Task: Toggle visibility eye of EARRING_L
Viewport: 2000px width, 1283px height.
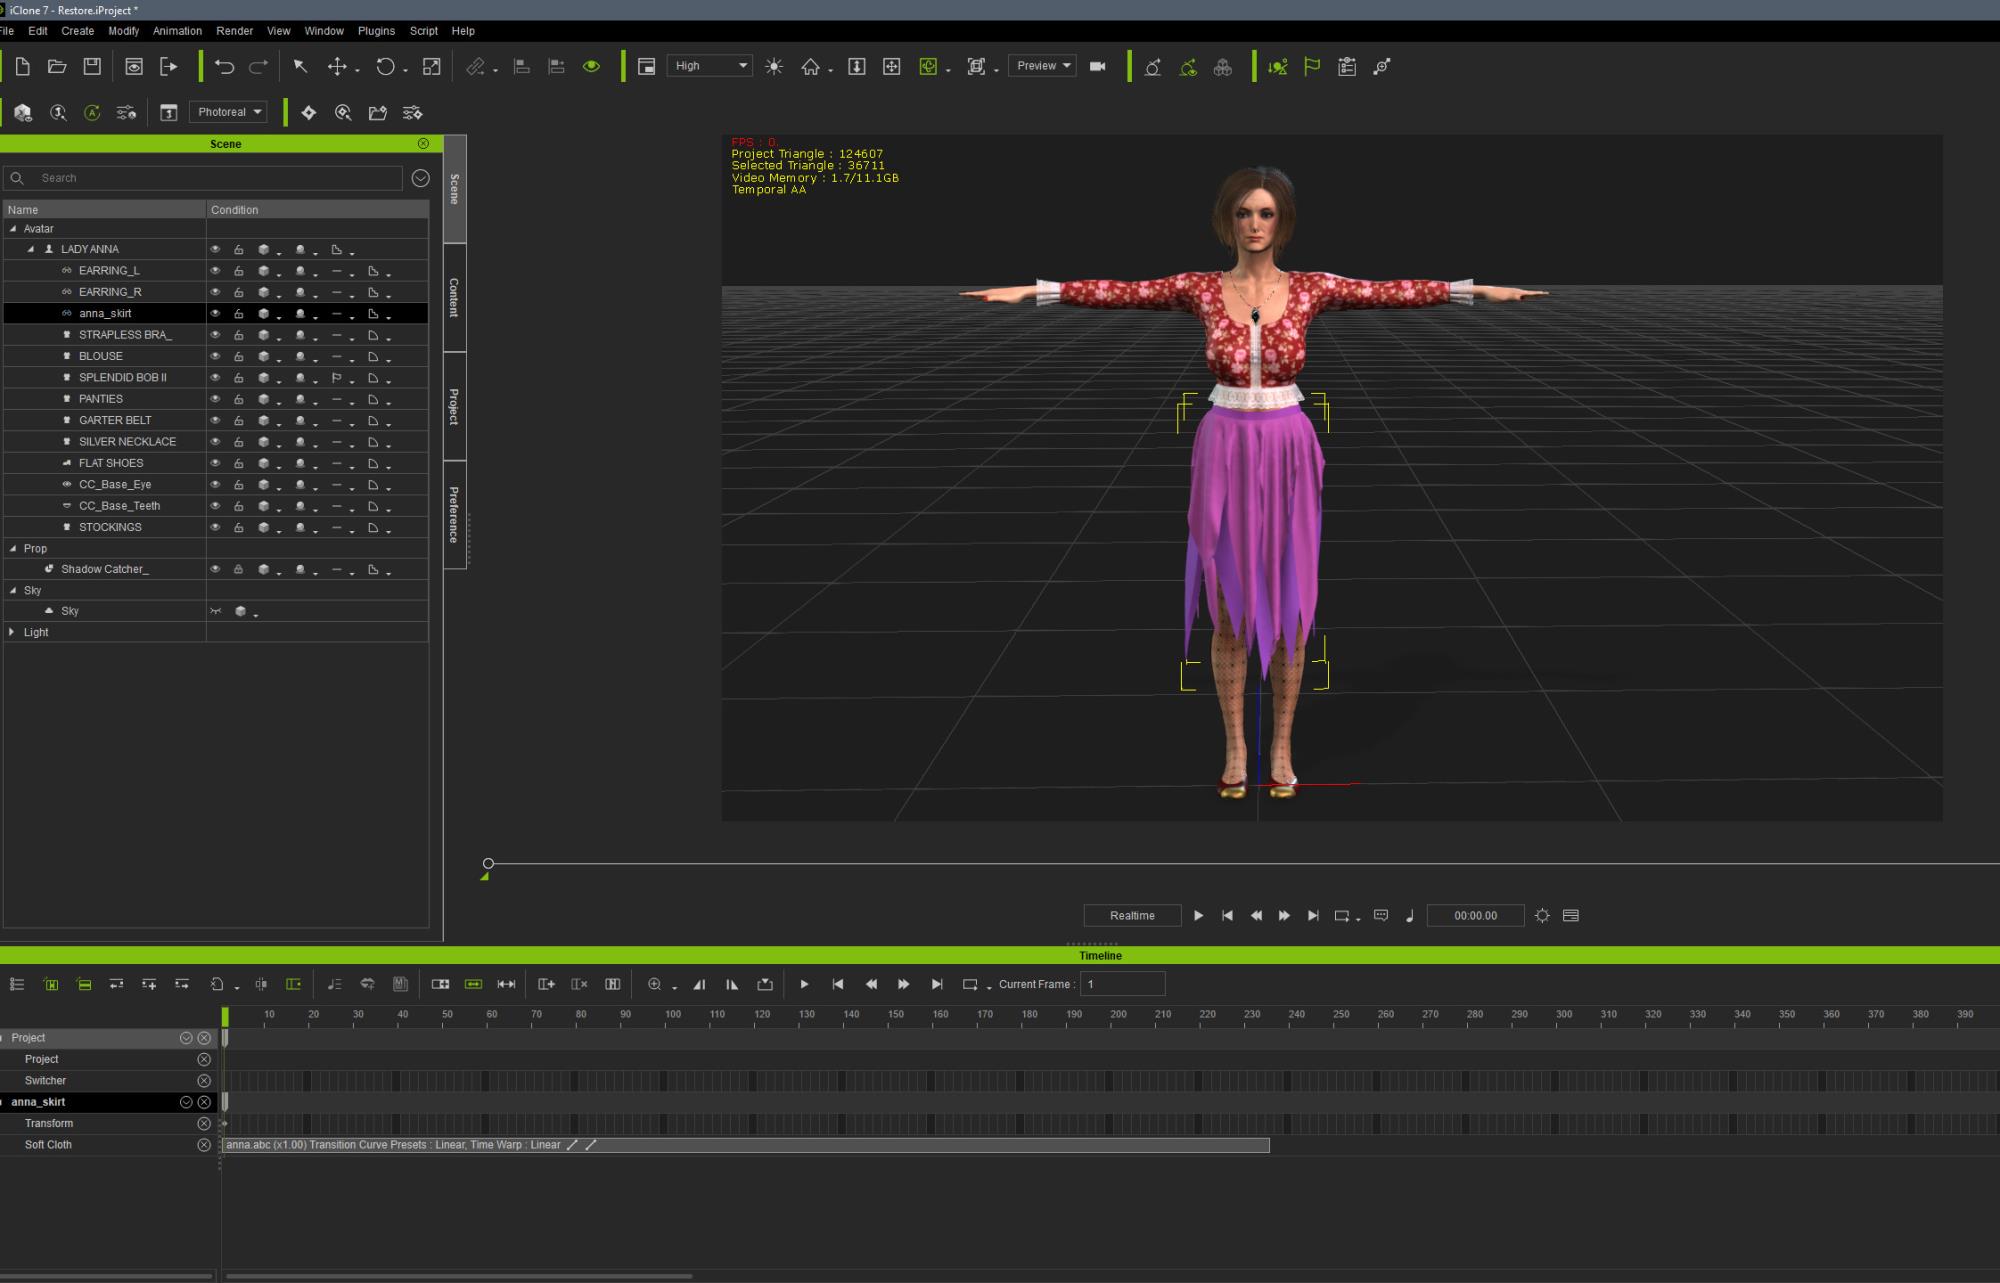Action: 214,271
